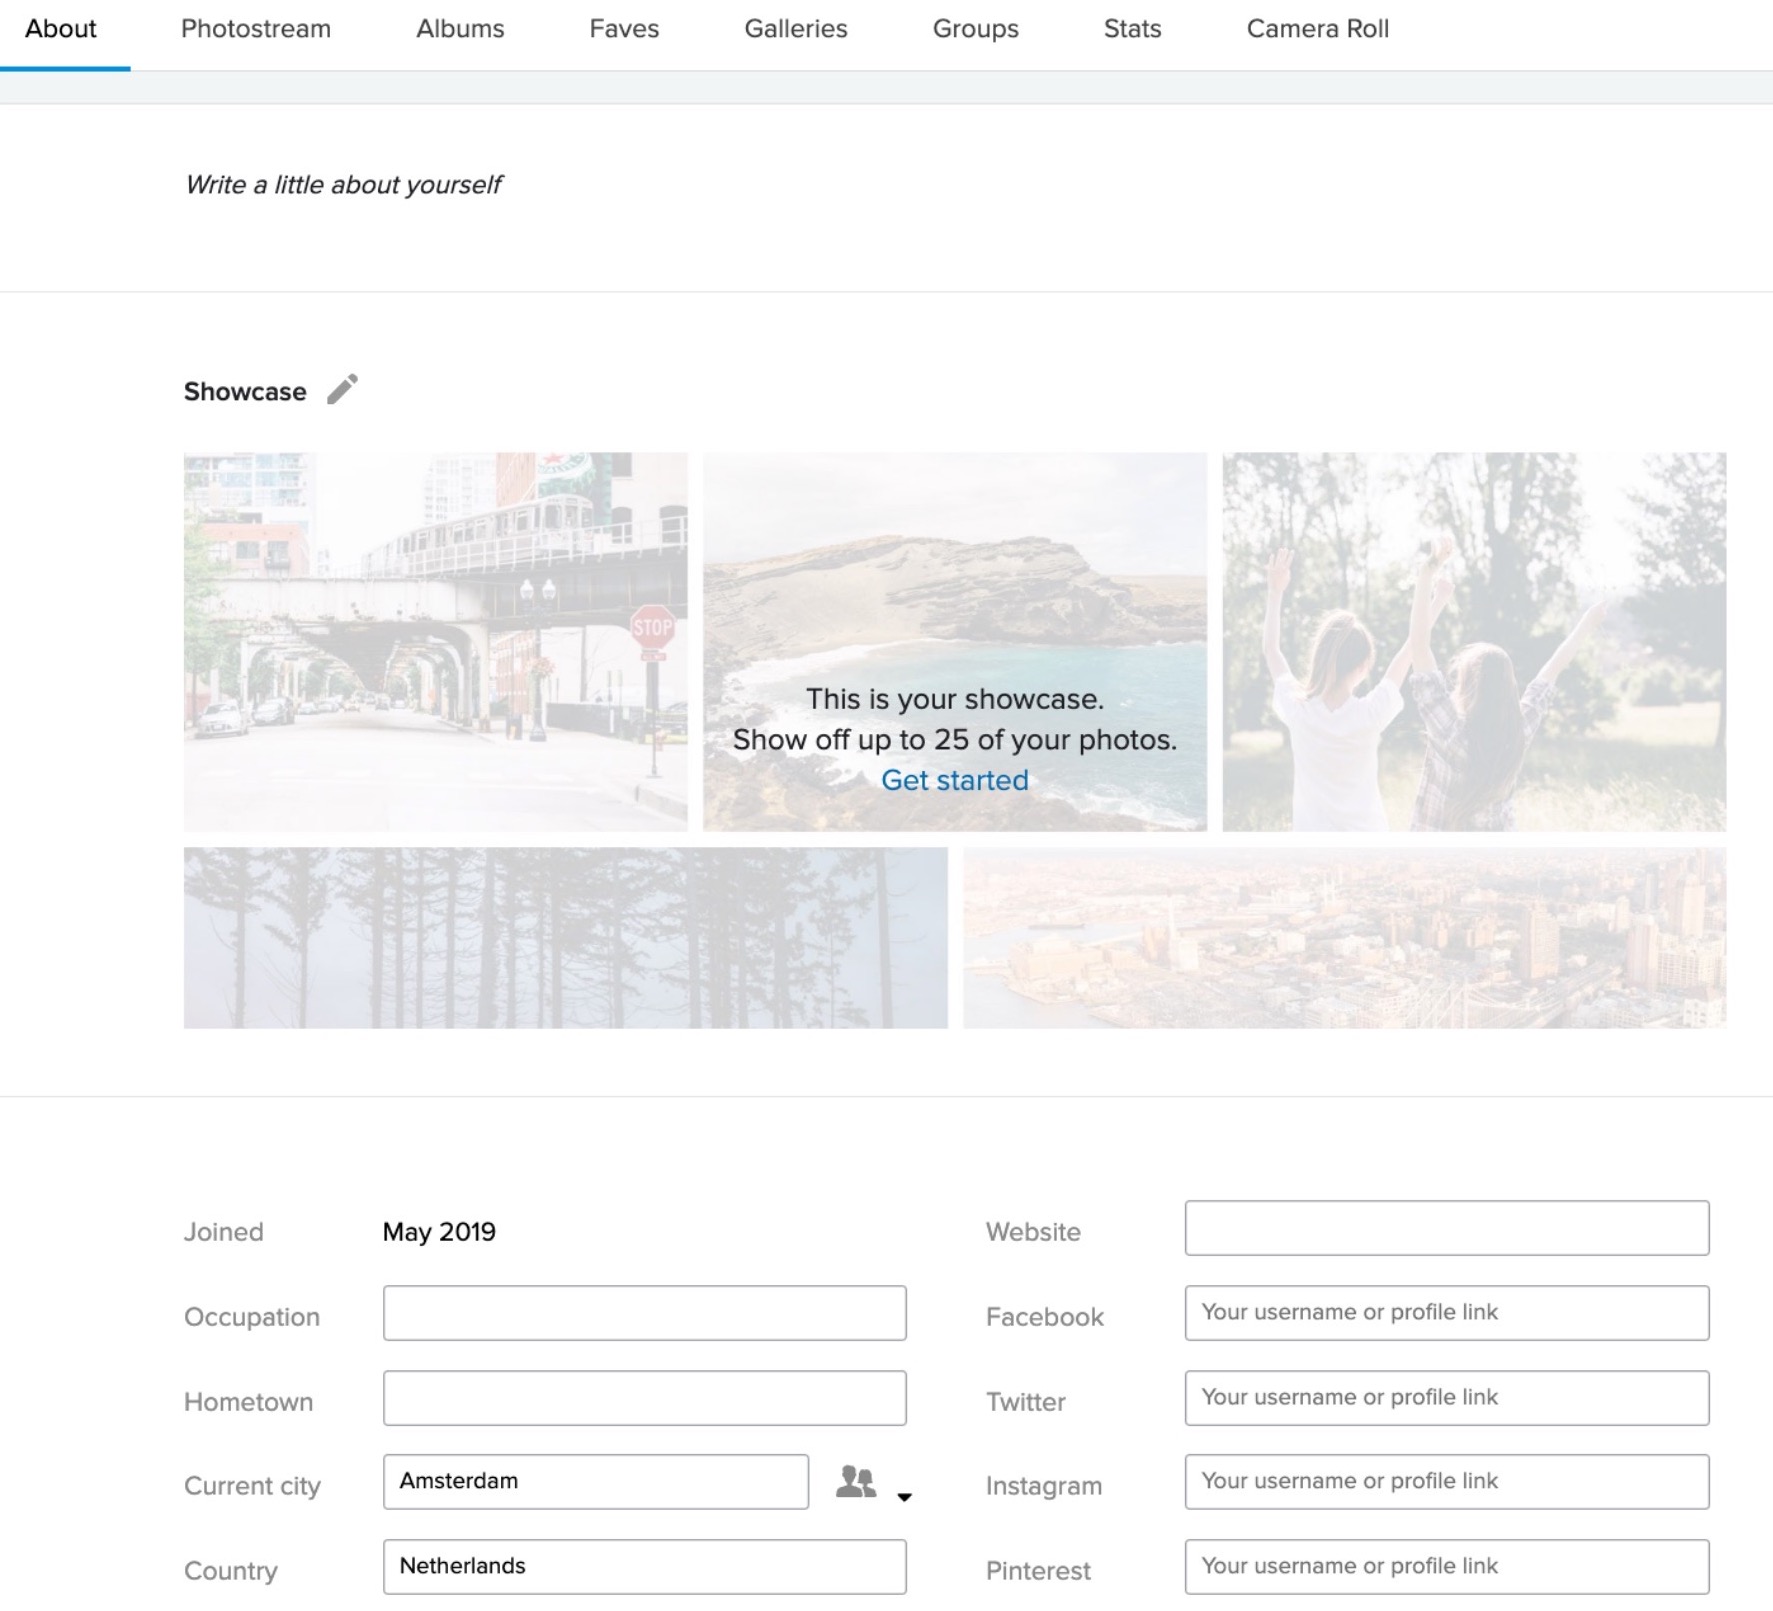Click the Country field containing Netherlands
The image size is (1773, 1611).
644,1566
